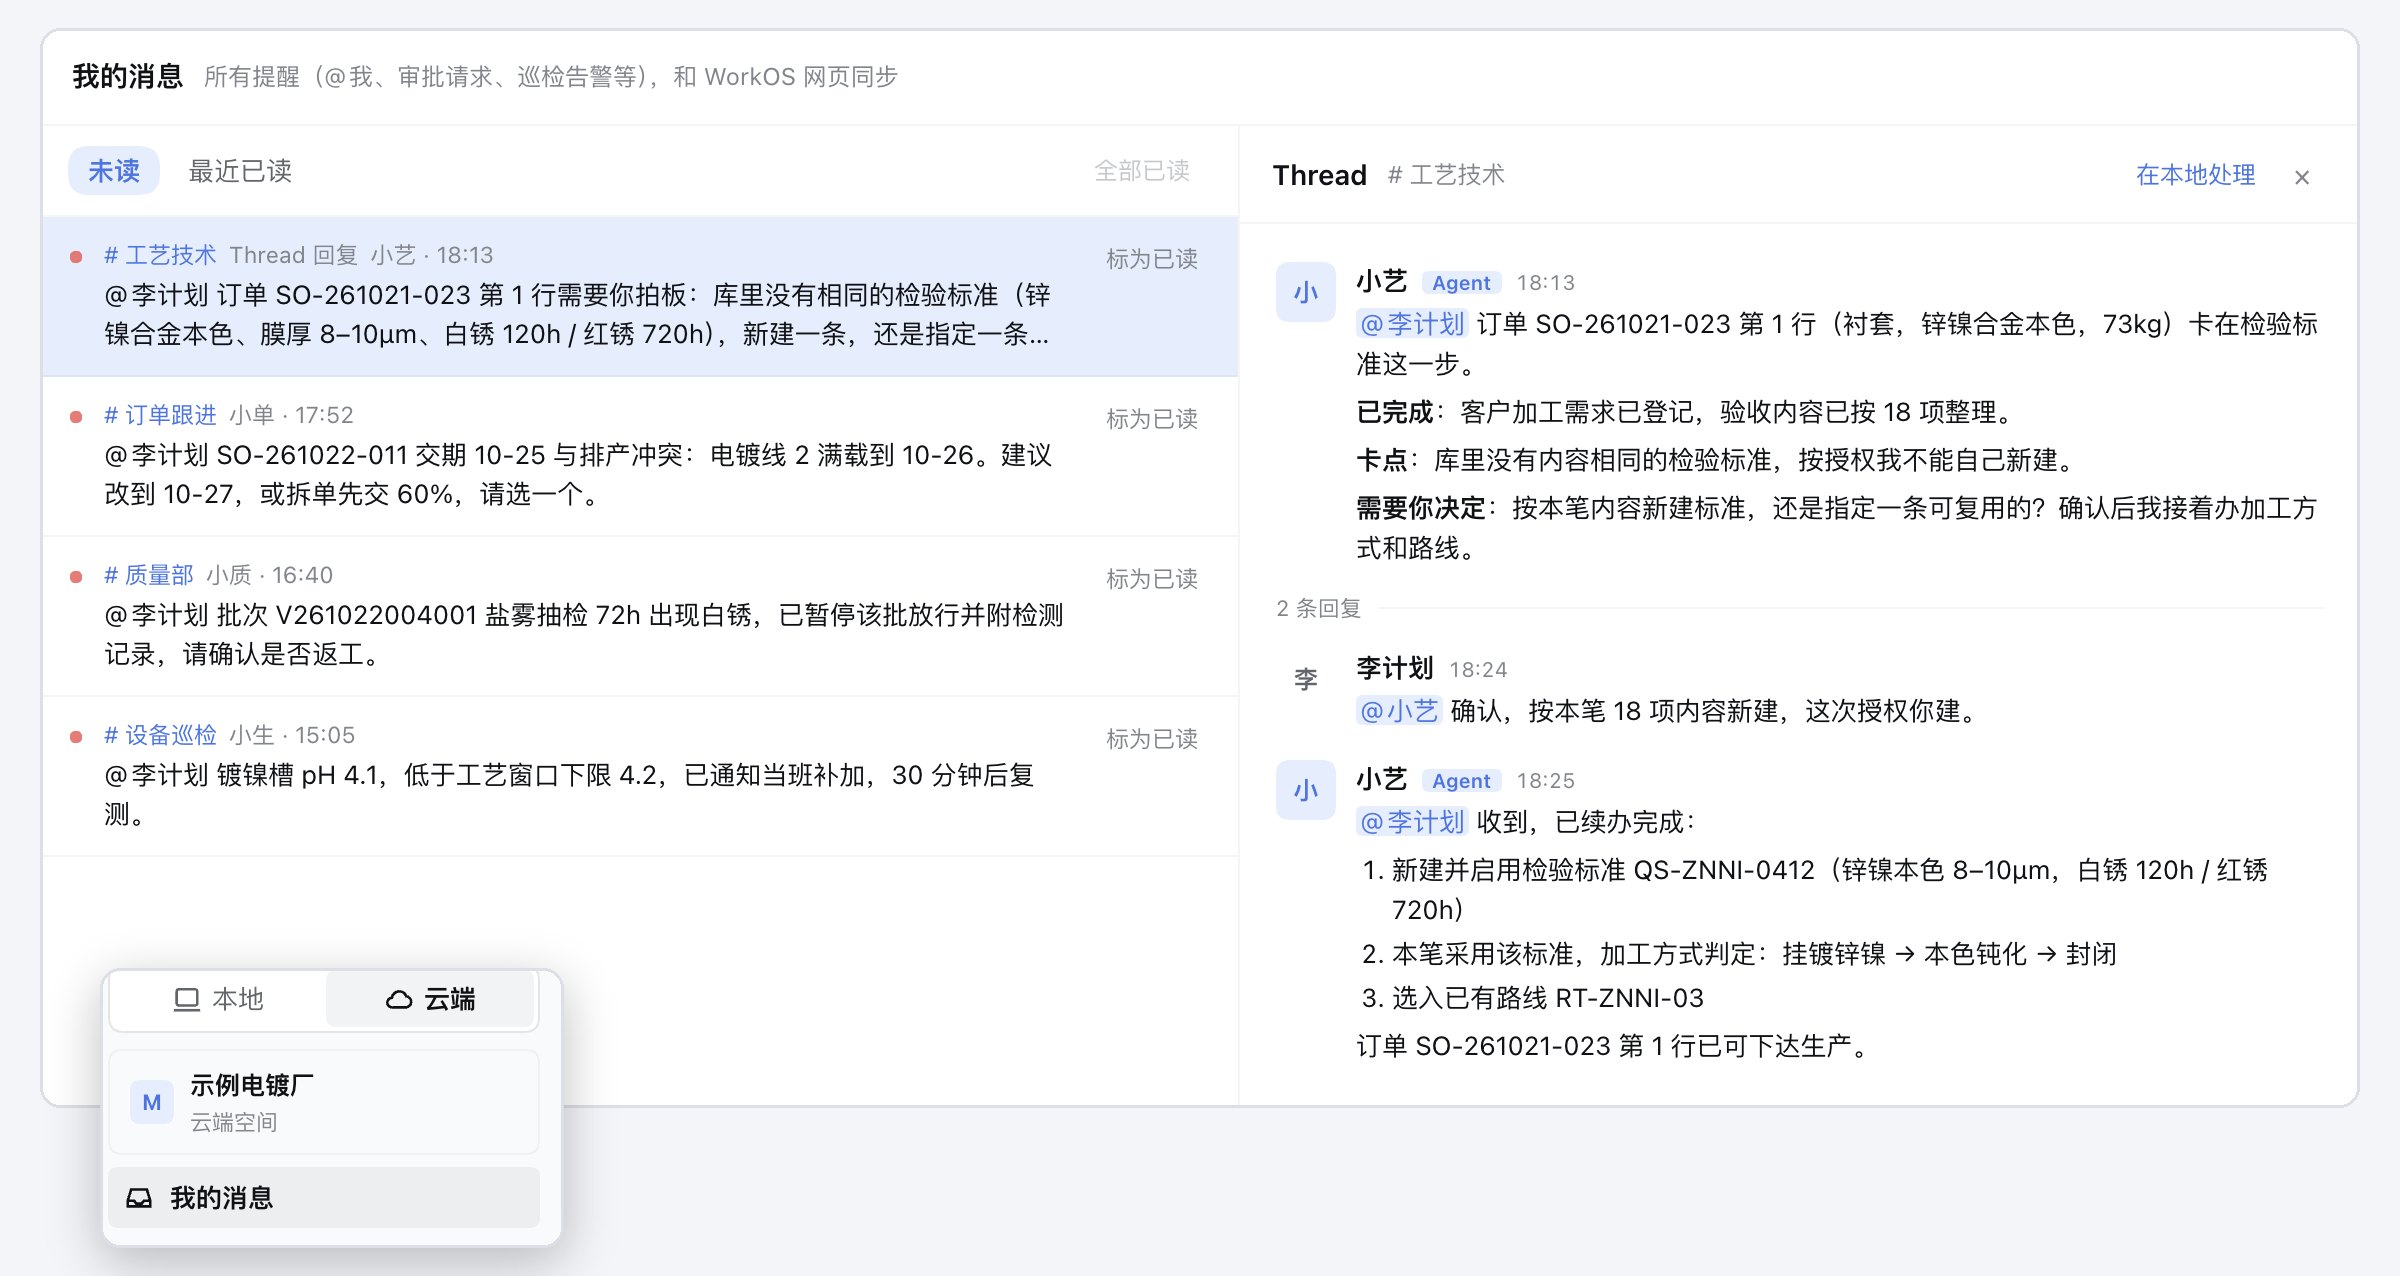Click the inbox icon beside 我的消息 in popup
The image size is (2400, 1276).
click(x=139, y=1198)
